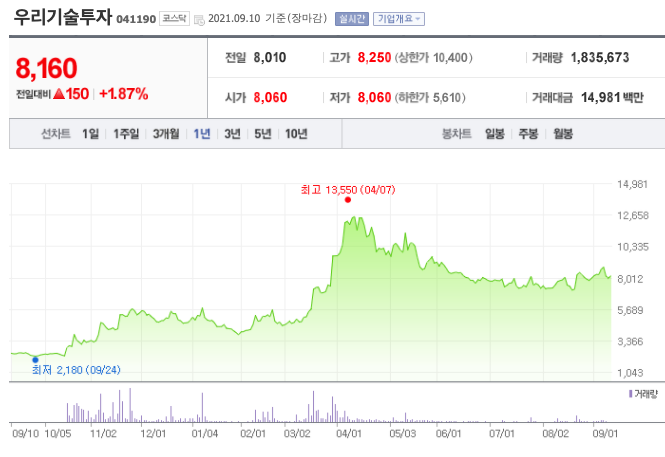Click the 거래량 legend in the volume chart

(x=643, y=394)
